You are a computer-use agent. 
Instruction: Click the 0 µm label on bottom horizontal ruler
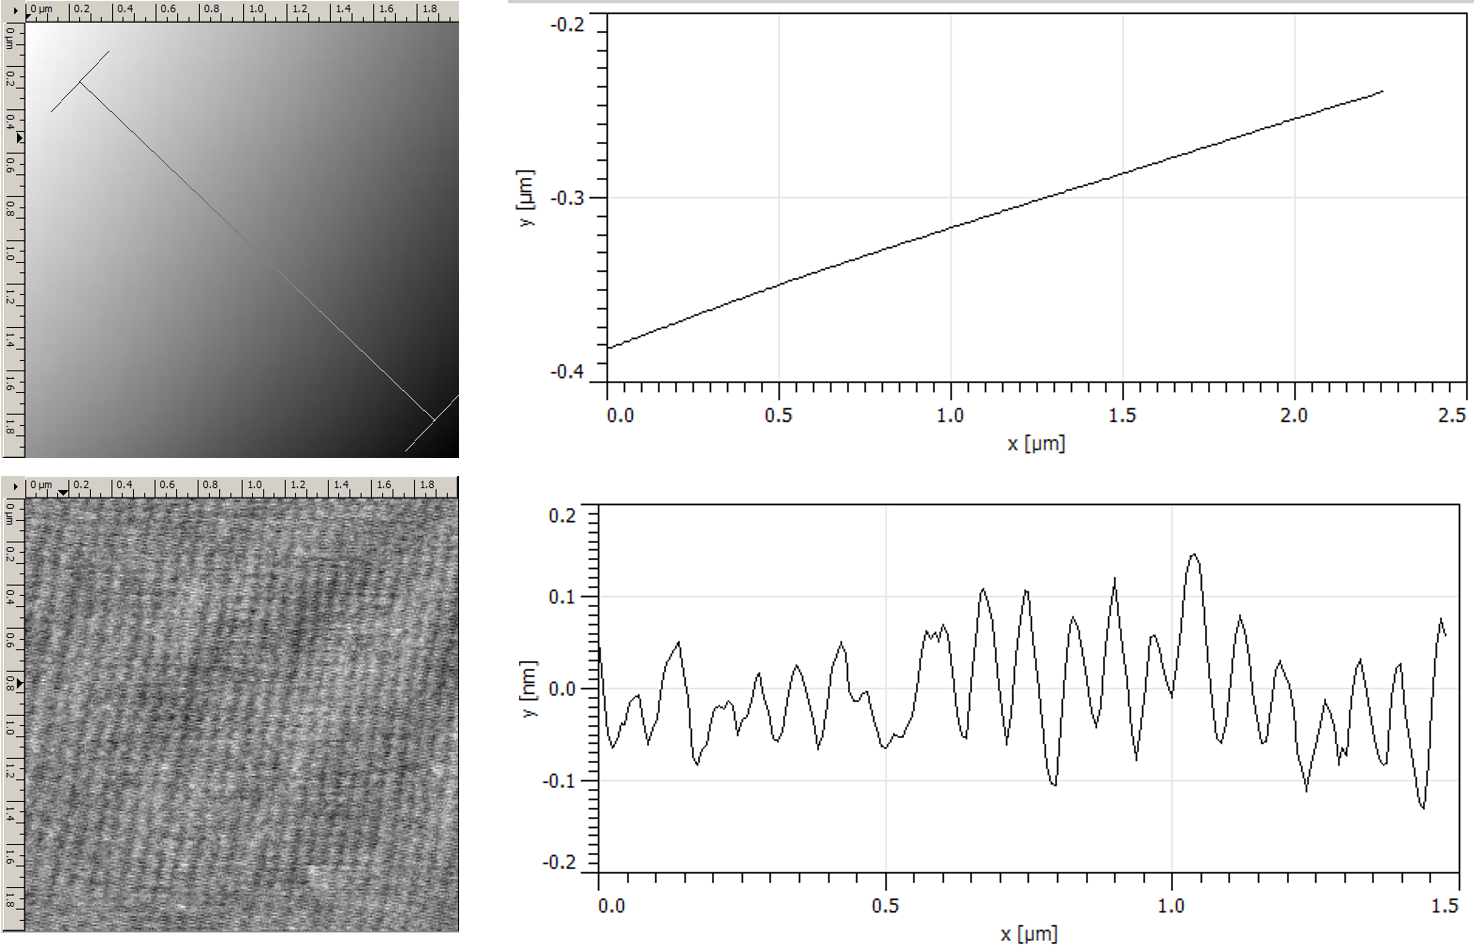[40, 484]
